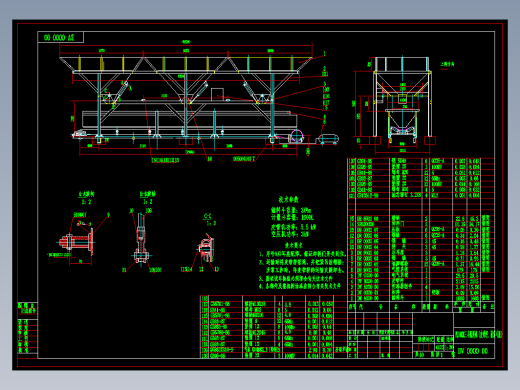Viewport: 520px width, 390px height.
Task: Click the "00 0000 AS" drawing number box
Action: click(x=60, y=37)
